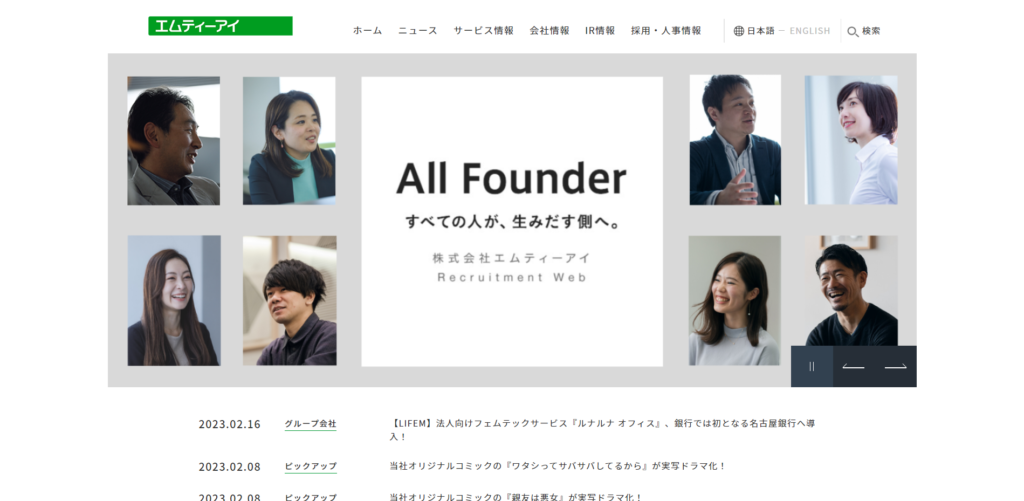Click the magnifying glass search icon
The height and width of the screenshot is (501, 1024).
click(852, 31)
